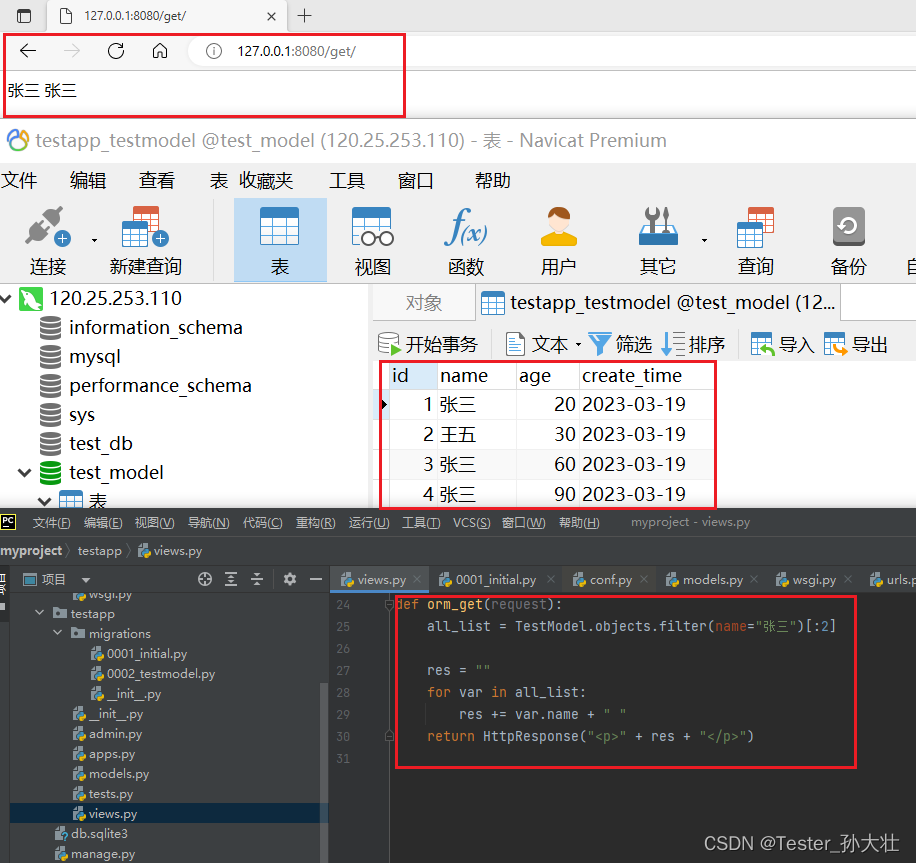
Task: Open the 连接 dropdown arrow
Action: pos(94,240)
